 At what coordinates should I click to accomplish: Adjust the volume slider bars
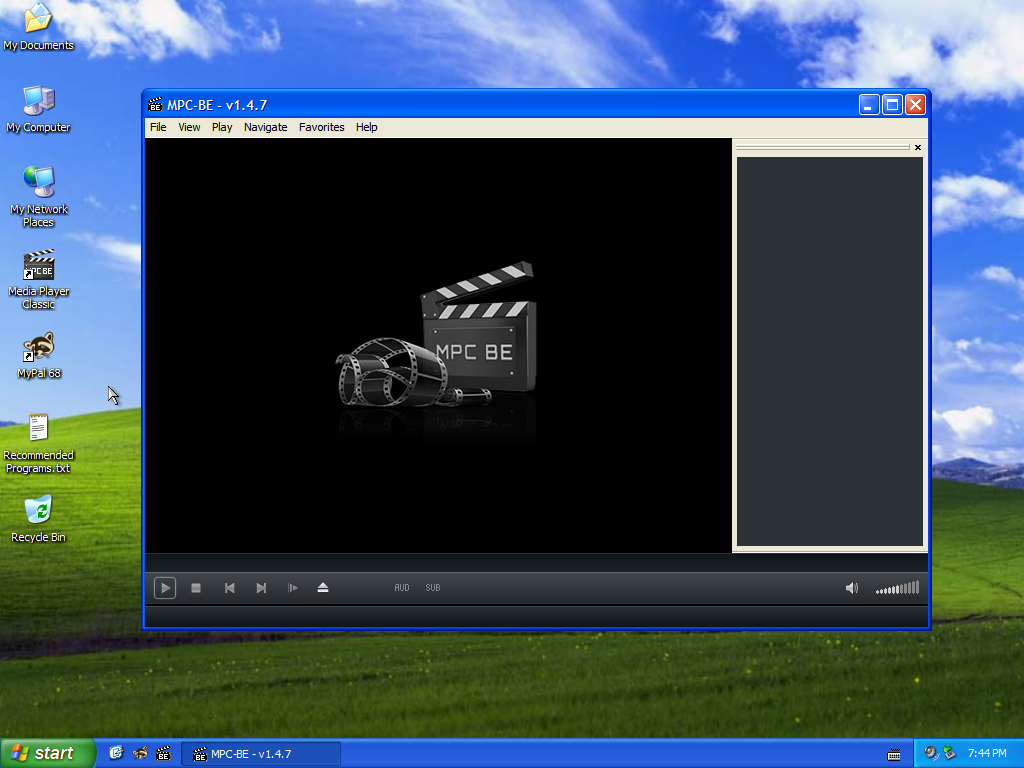[897, 588]
